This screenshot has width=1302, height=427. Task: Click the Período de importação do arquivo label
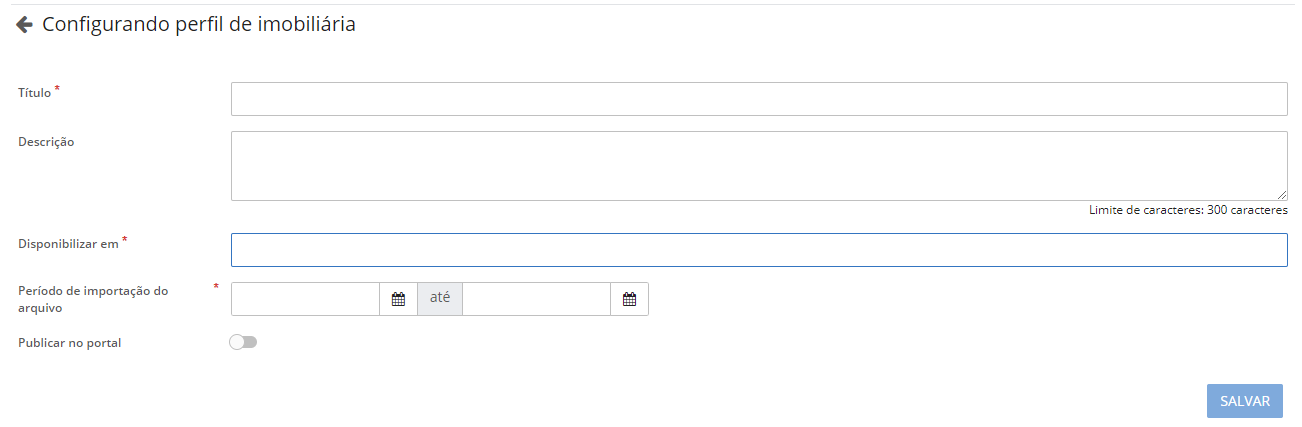pyautogui.click(x=93, y=299)
